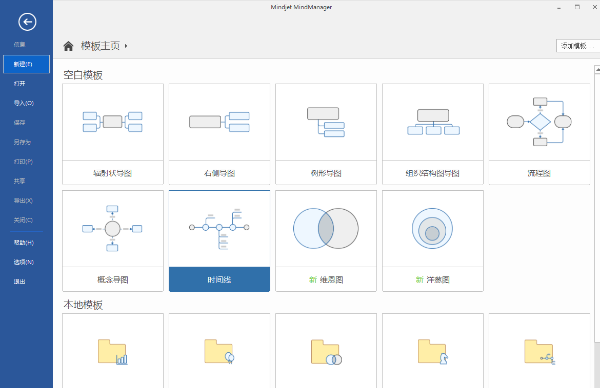Screen dimensions: 600x388
Task: Select the flowchart (流程图) template icon
Action: [x=539, y=121]
